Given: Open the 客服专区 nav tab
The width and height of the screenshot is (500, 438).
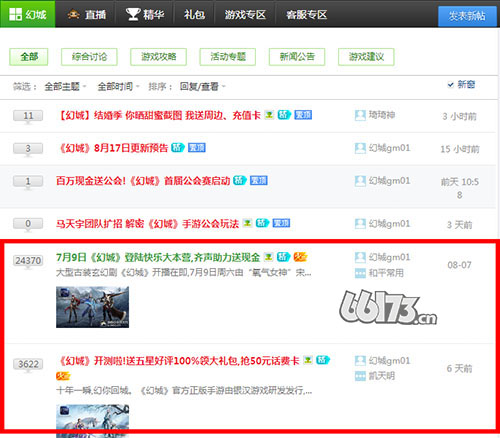Looking at the screenshot, I should [306, 15].
